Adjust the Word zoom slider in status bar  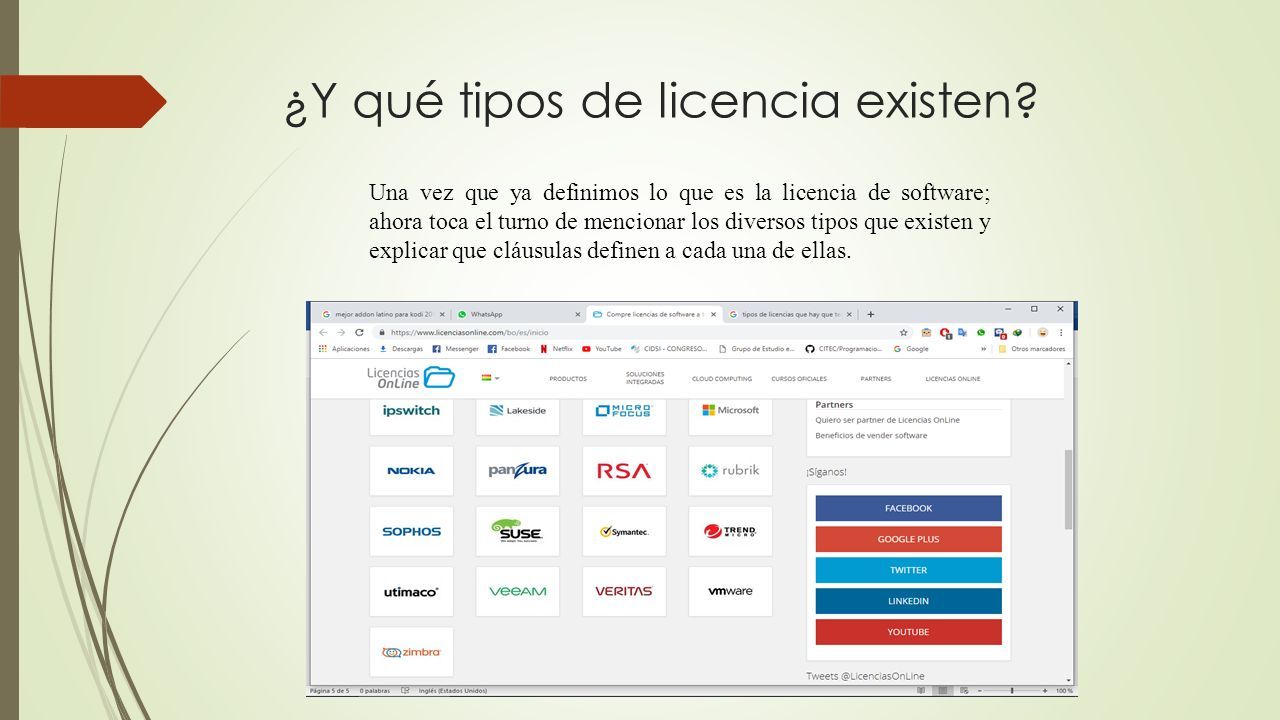(1013, 690)
